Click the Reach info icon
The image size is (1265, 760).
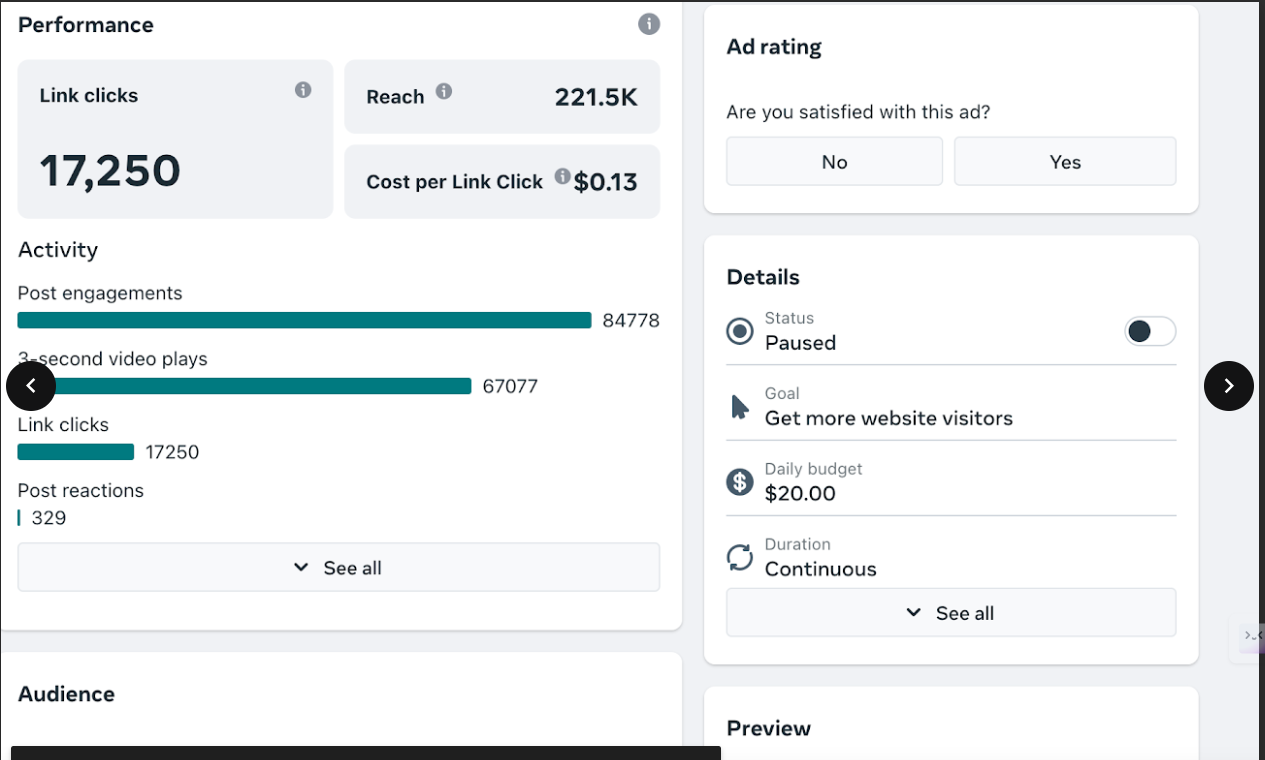click(444, 91)
